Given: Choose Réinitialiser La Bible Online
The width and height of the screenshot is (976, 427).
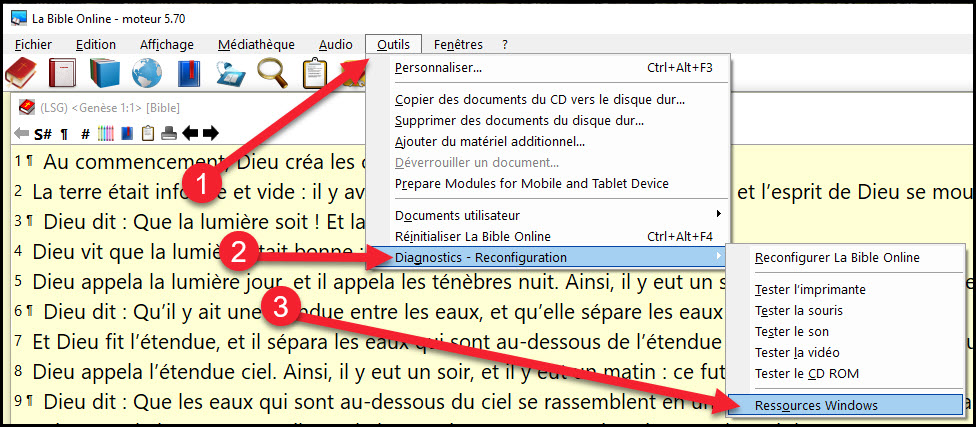Looking at the screenshot, I should (x=553, y=237).
